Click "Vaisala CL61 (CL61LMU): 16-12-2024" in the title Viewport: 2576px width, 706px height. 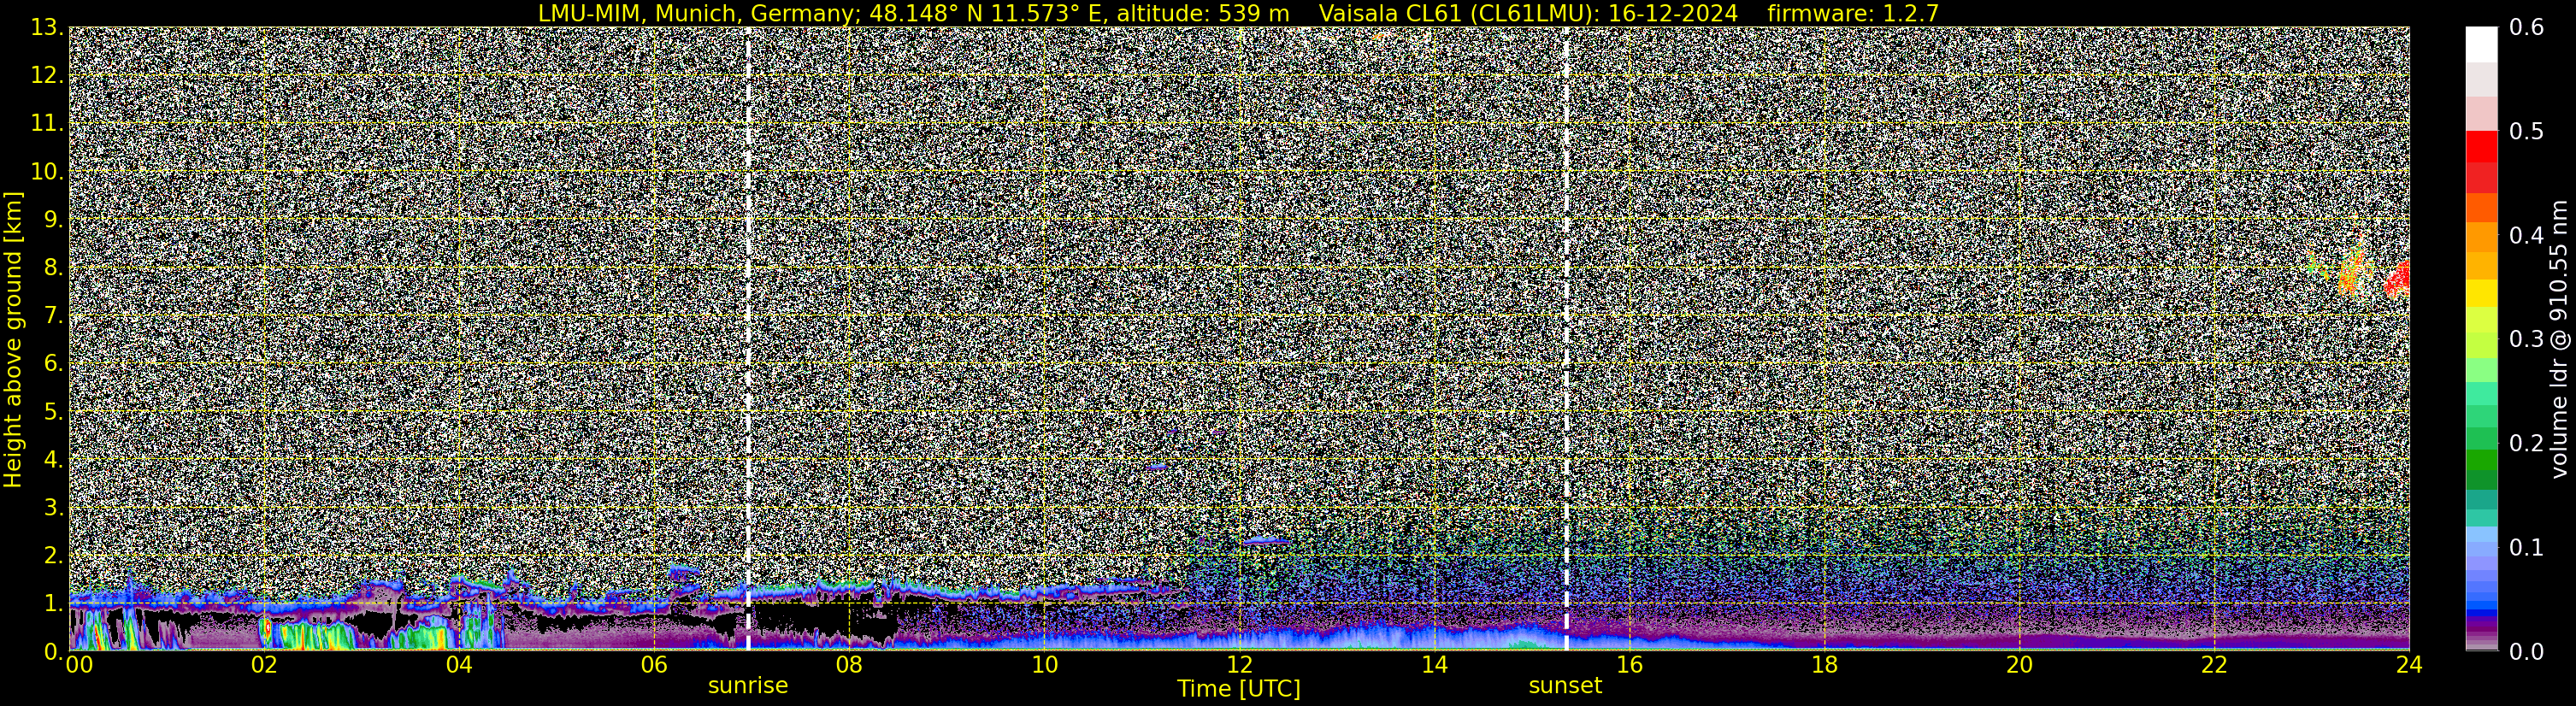1529,13
